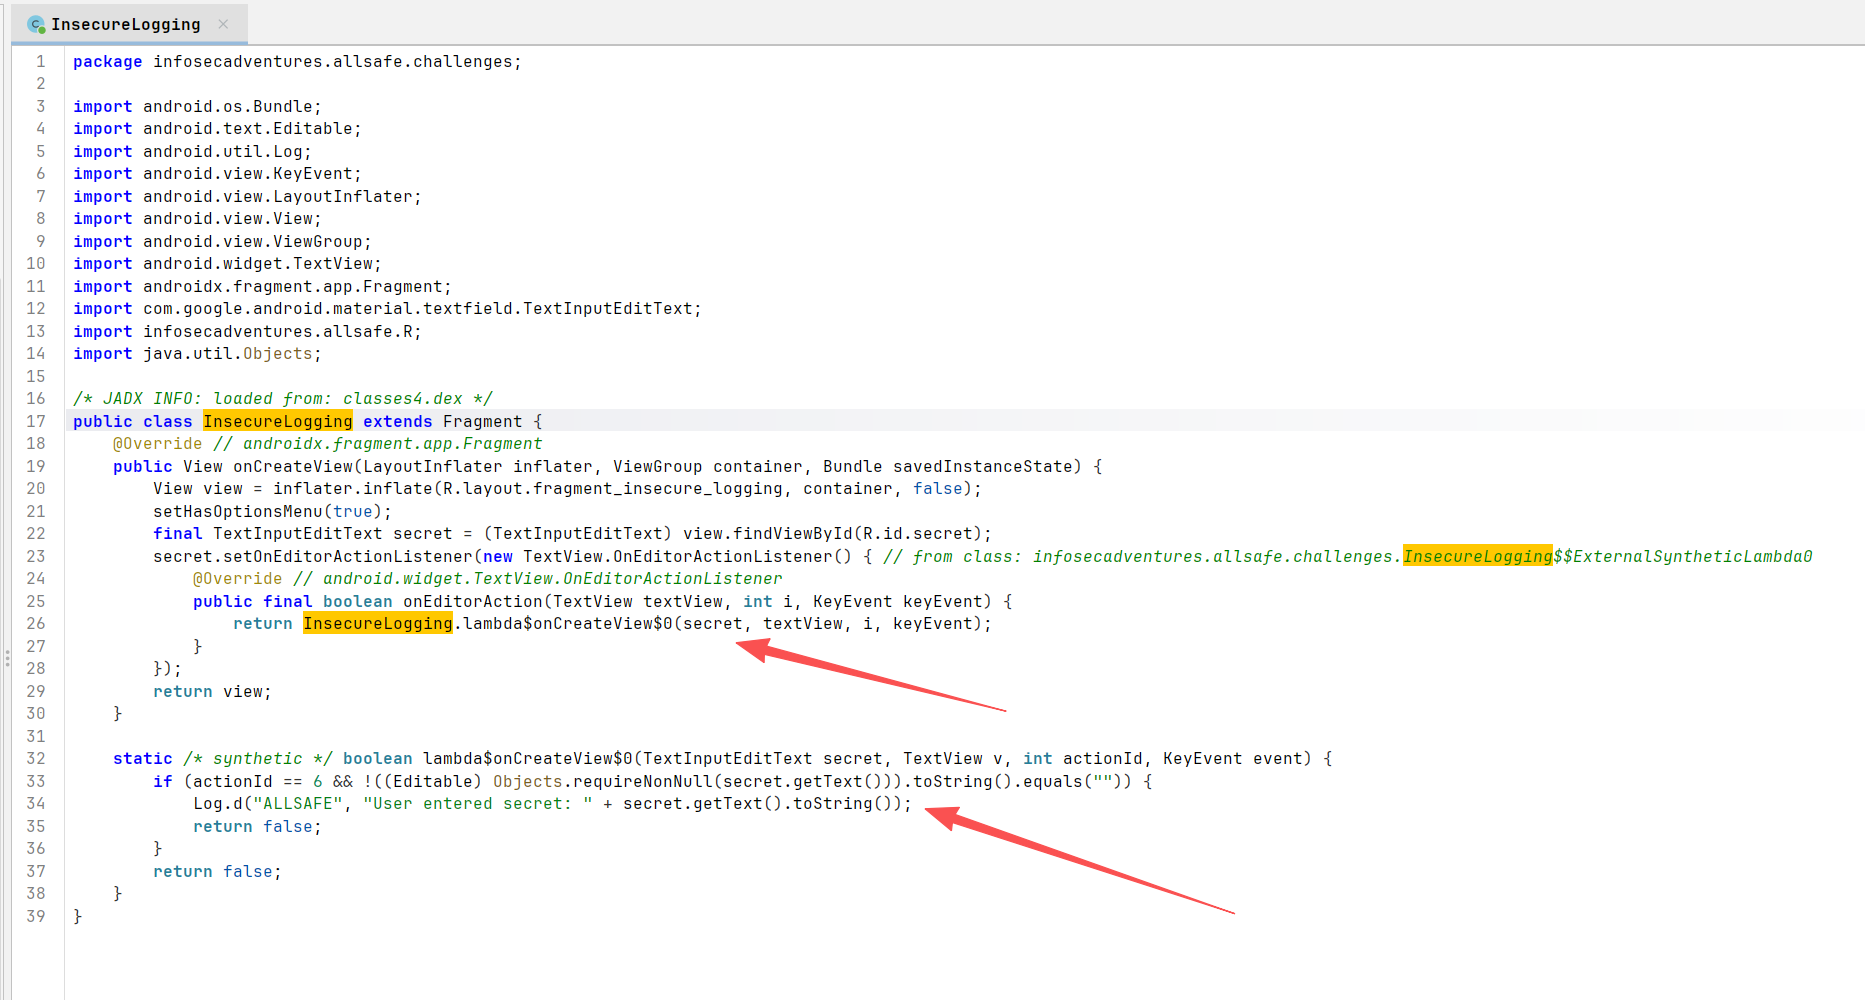Click line number 17 in the gutter
This screenshot has width=1865, height=1000.
36,421
